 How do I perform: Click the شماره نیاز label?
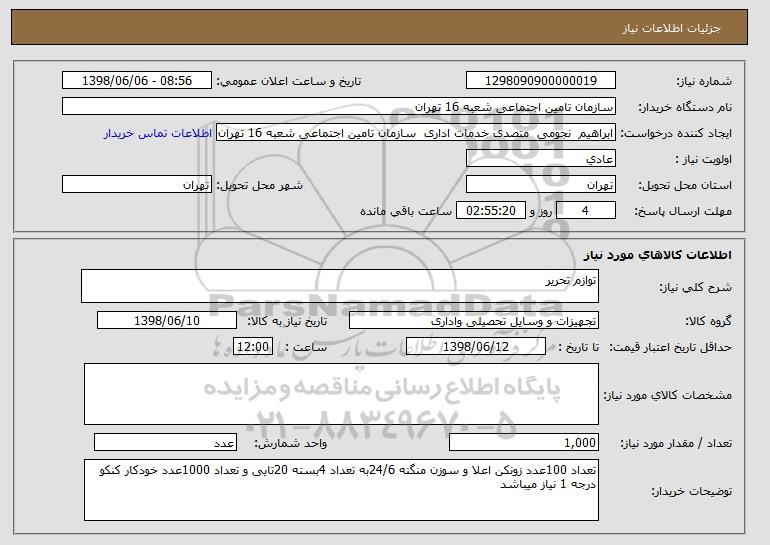click(704, 81)
